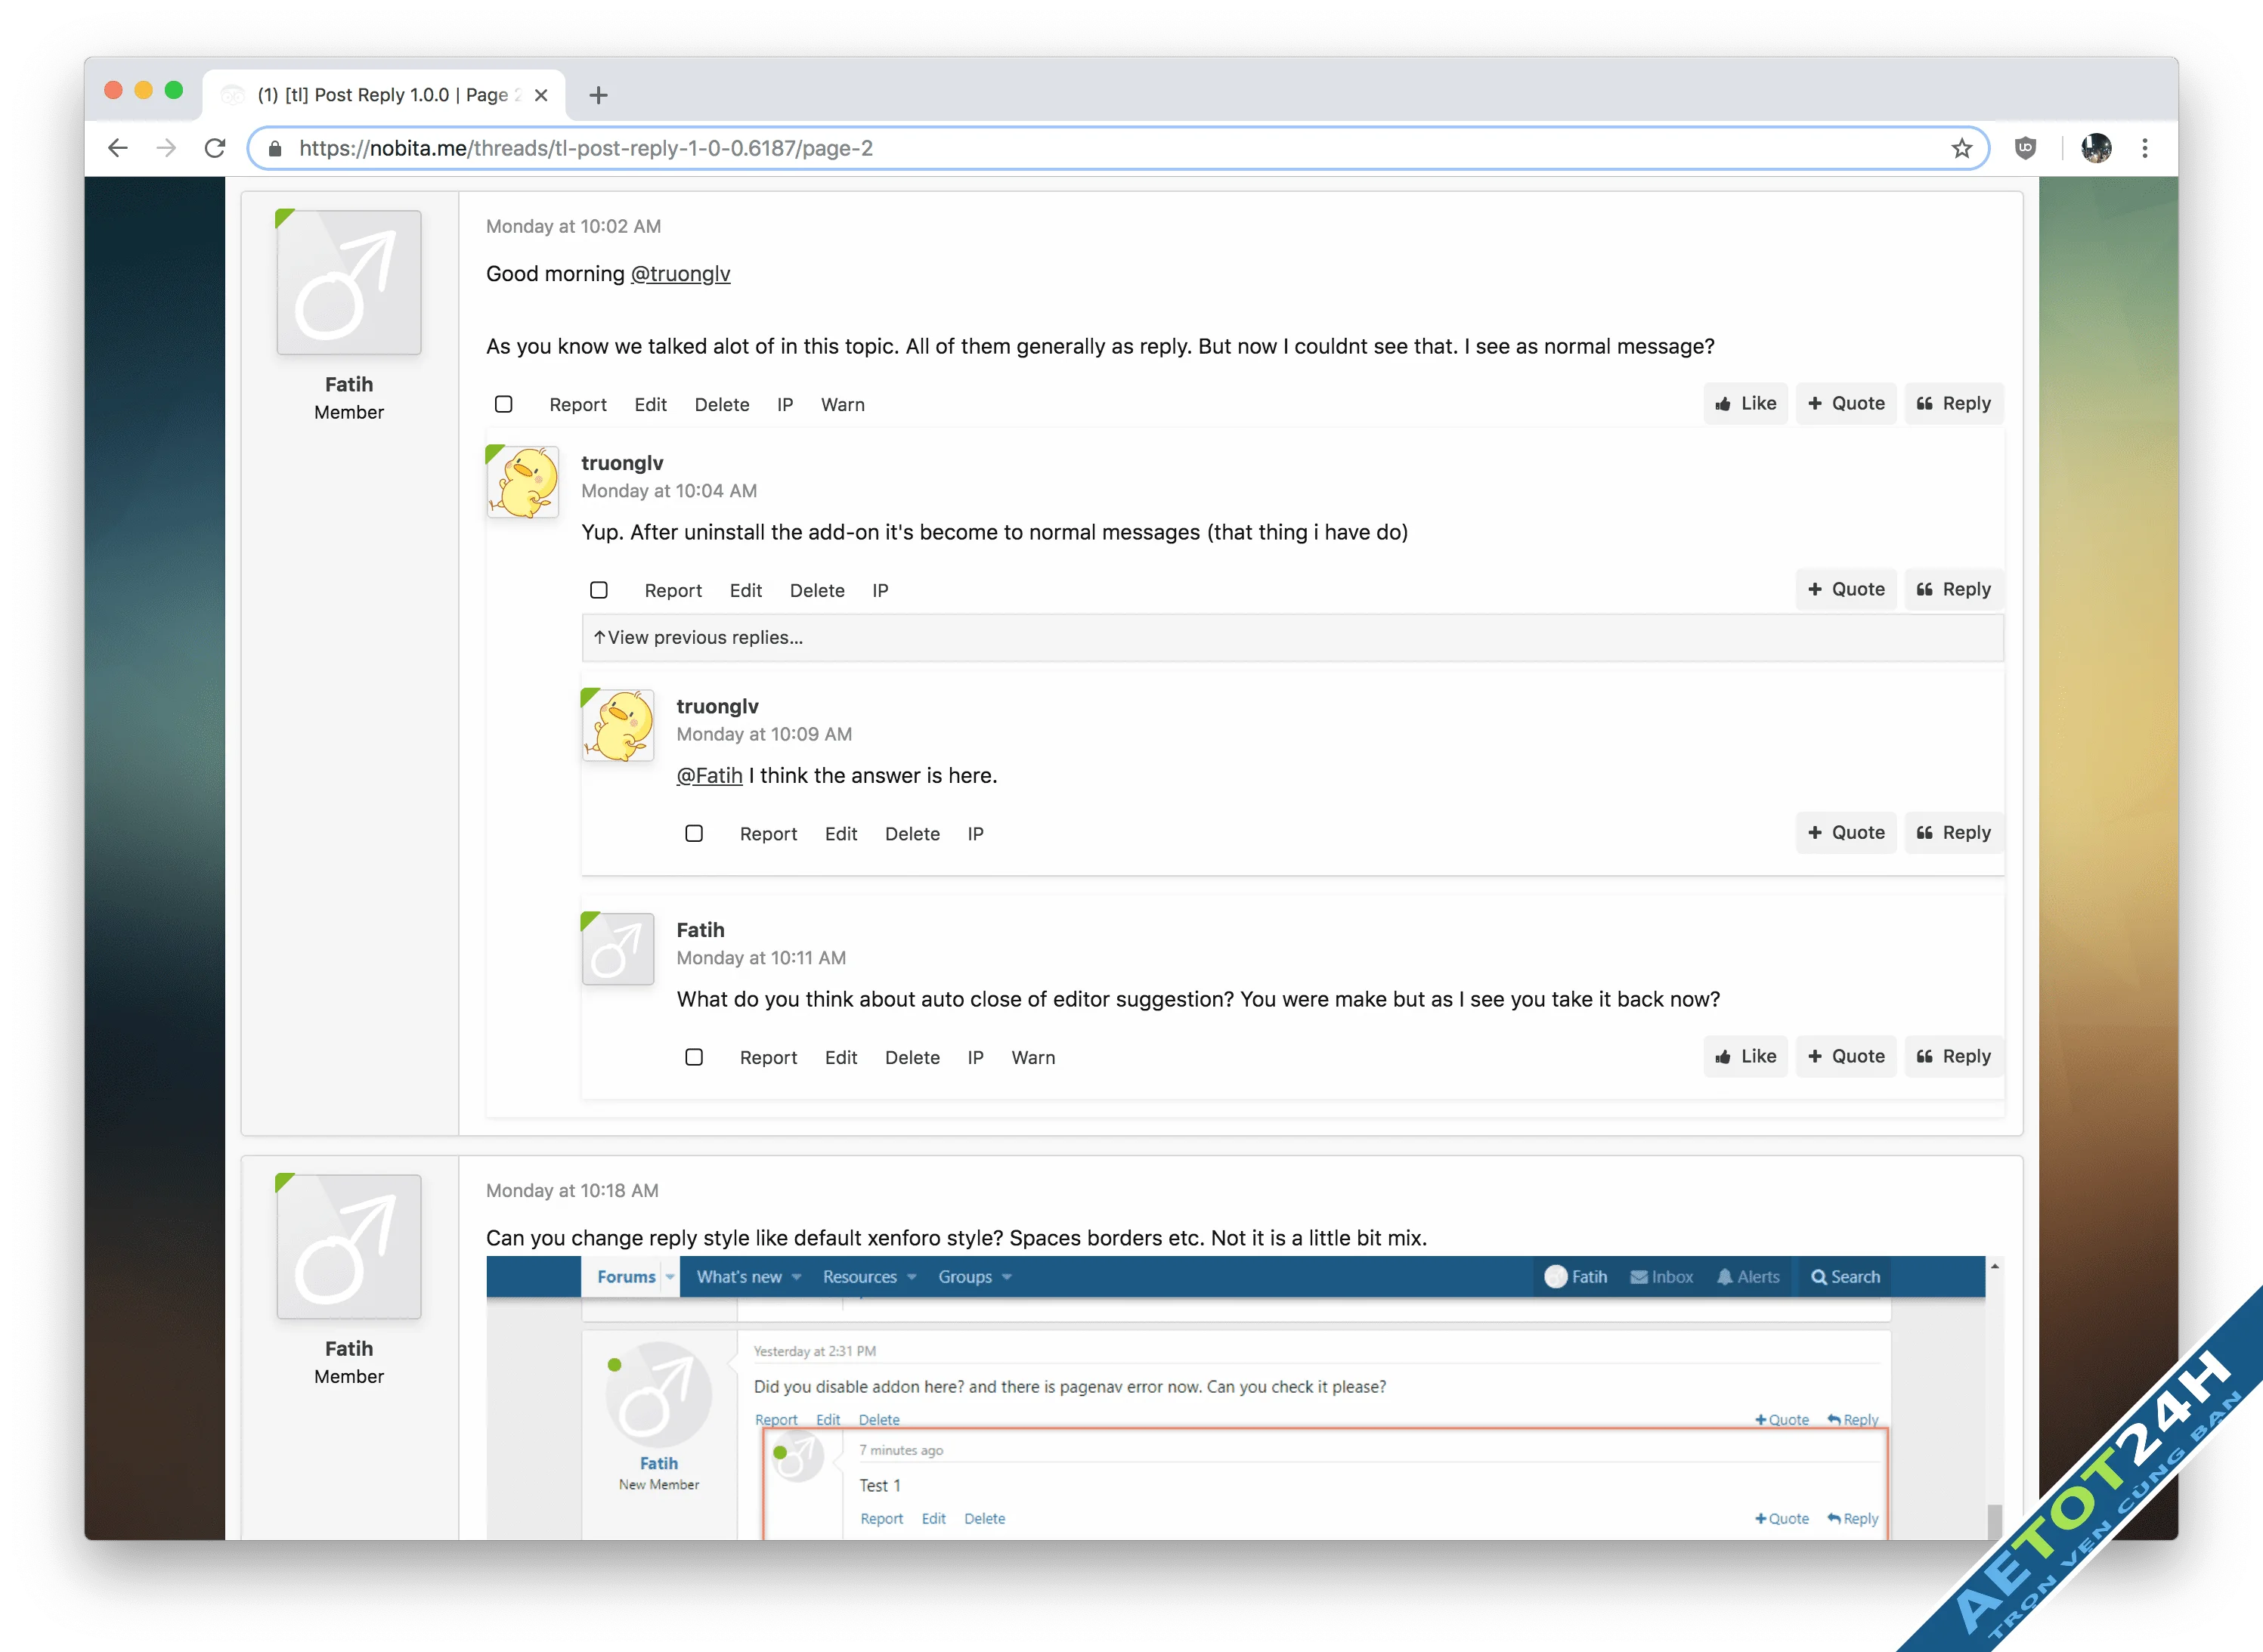Open the @truonglv mention link

pos(680,274)
